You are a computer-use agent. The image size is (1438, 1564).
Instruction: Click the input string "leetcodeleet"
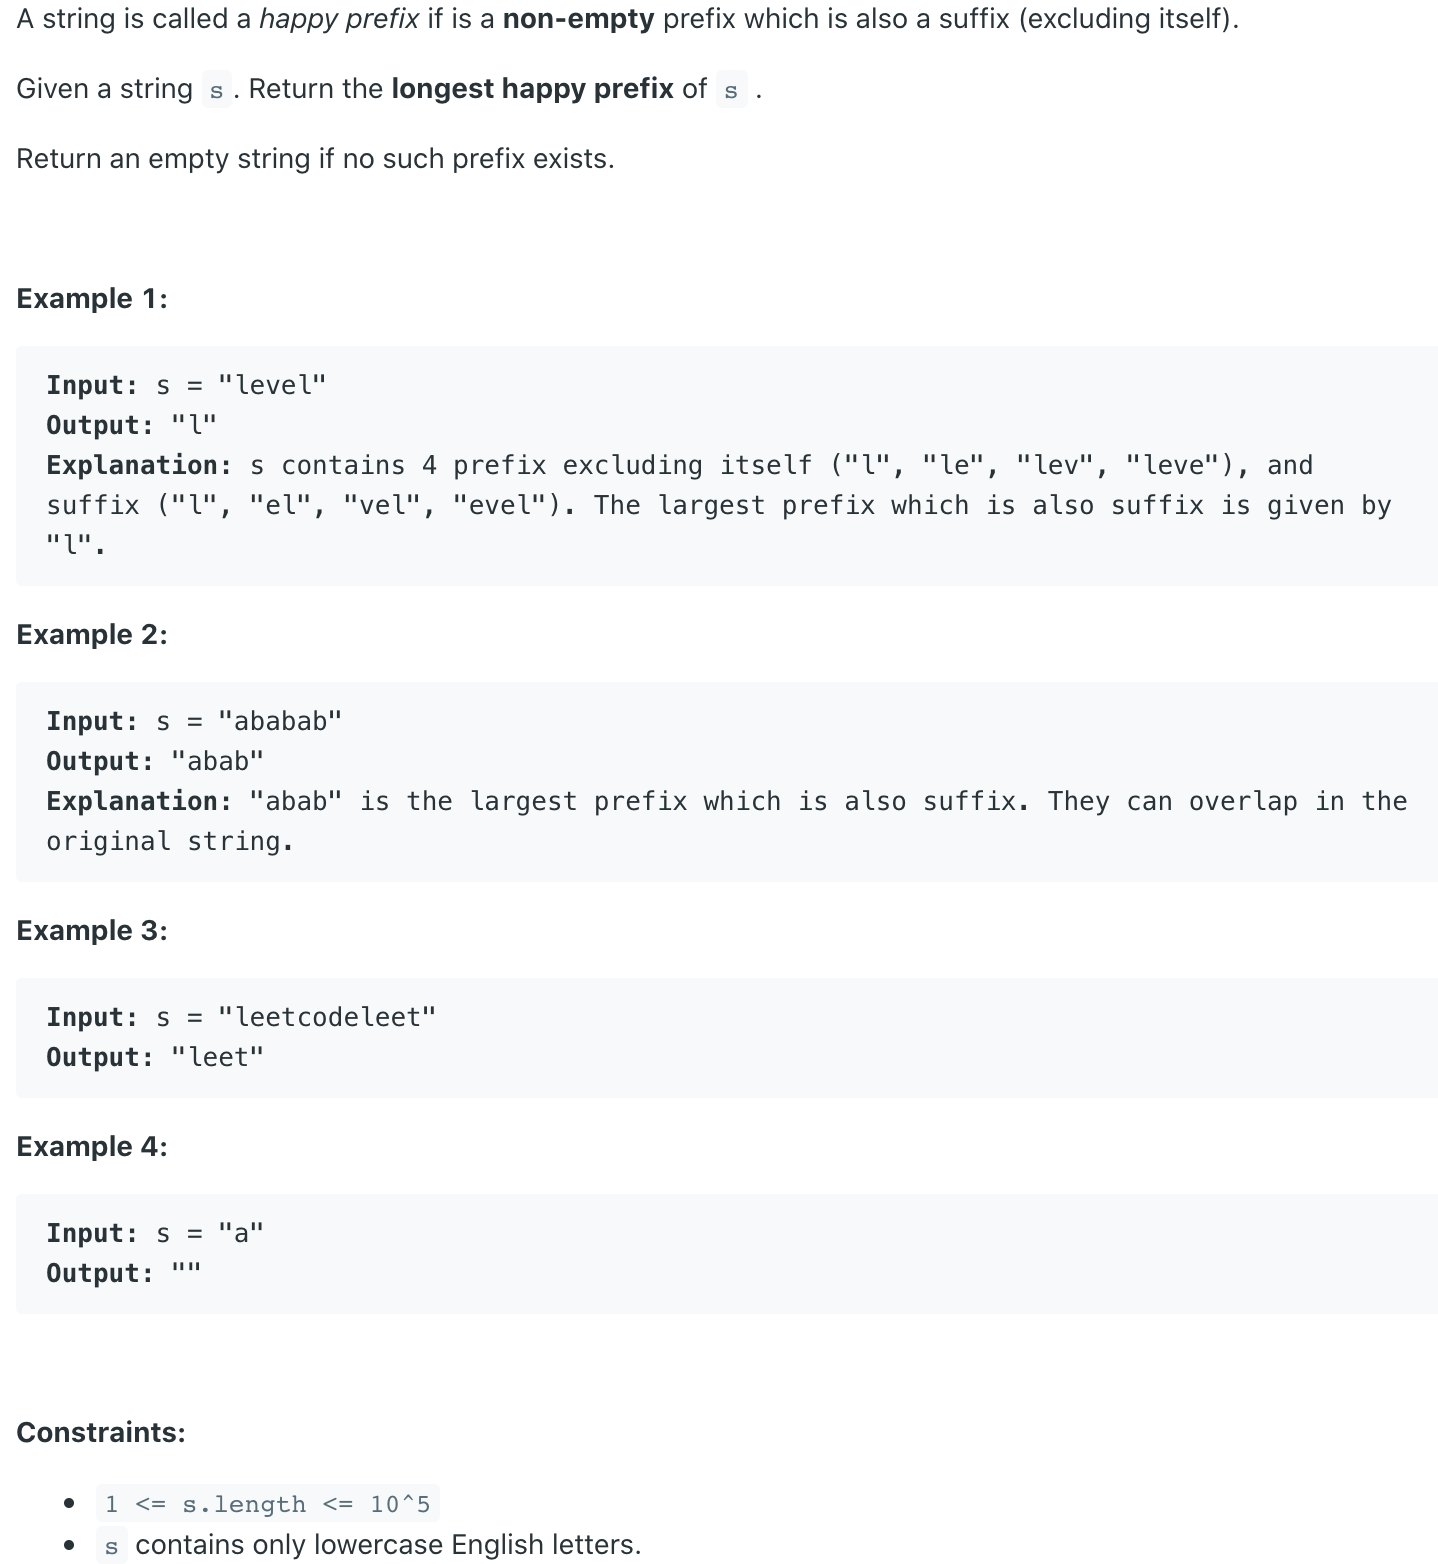[x=327, y=1017]
